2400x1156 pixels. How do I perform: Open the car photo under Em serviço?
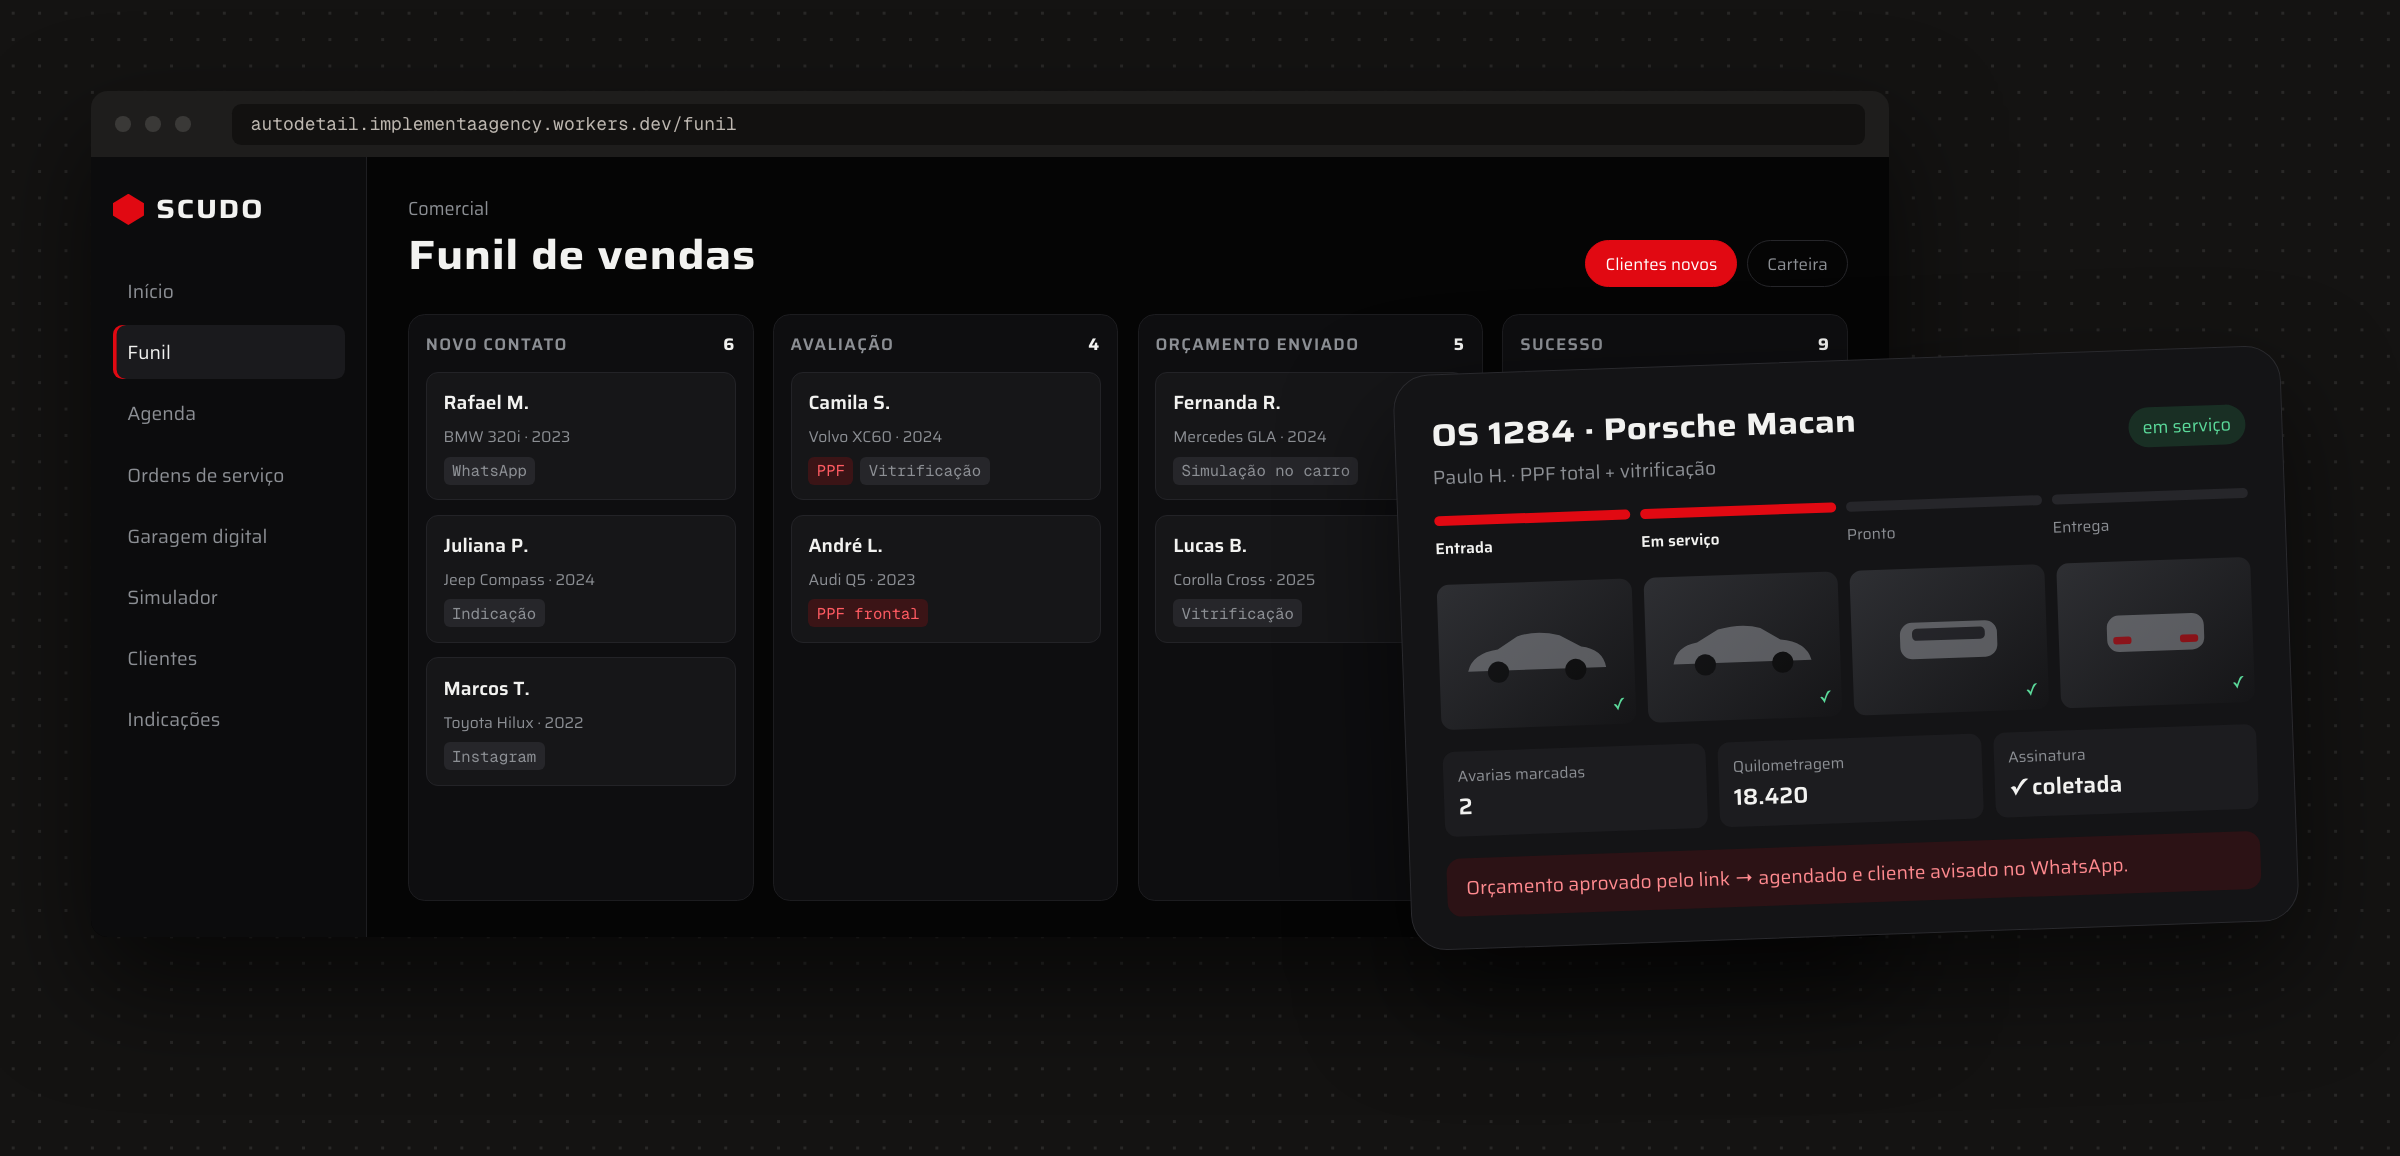coord(1742,647)
